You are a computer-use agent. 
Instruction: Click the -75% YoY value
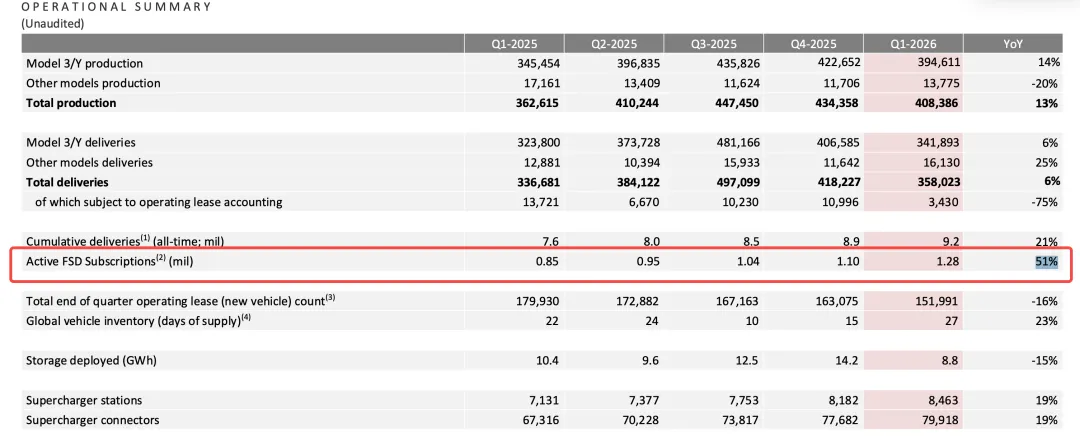coord(1045,203)
